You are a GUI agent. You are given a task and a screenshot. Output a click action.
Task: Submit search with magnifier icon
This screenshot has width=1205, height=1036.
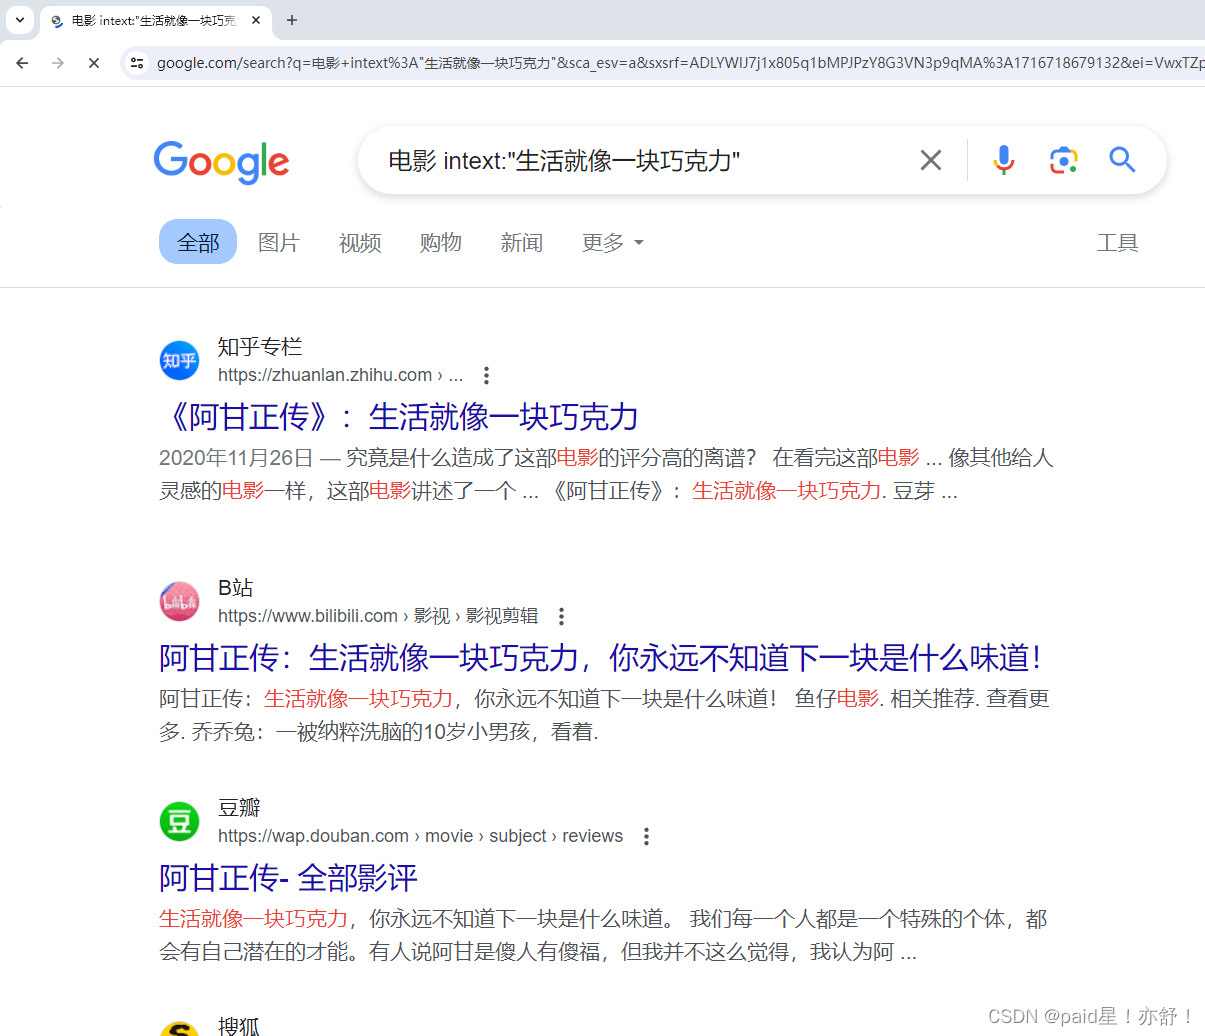(x=1122, y=160)
